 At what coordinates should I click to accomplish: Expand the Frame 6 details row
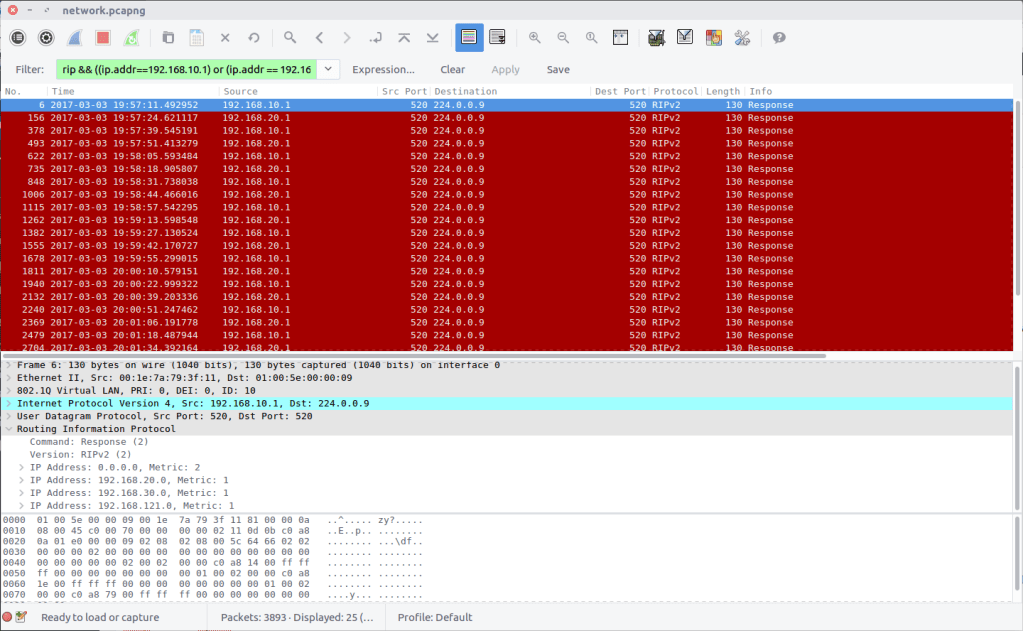click(x=9, y=365)
